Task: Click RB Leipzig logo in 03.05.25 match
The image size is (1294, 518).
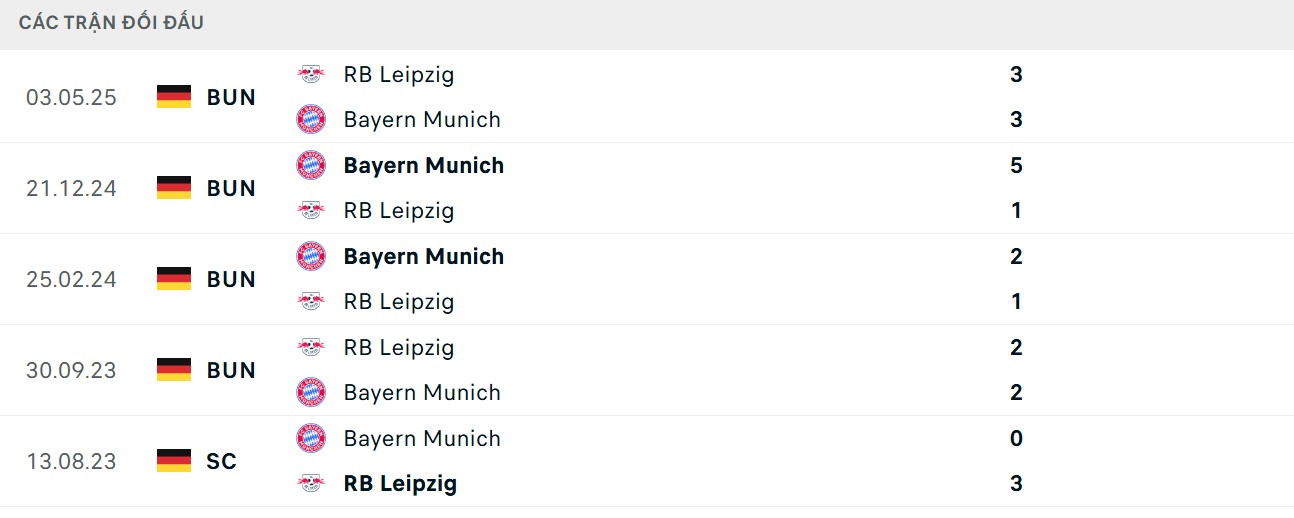Action: click(311, 74)
